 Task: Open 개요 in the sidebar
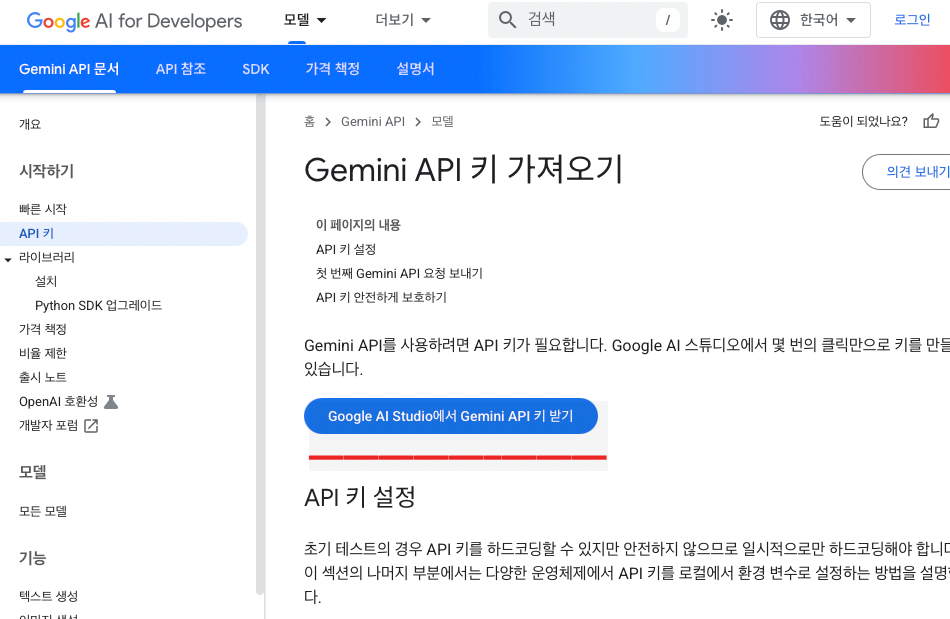coord(30,124)
